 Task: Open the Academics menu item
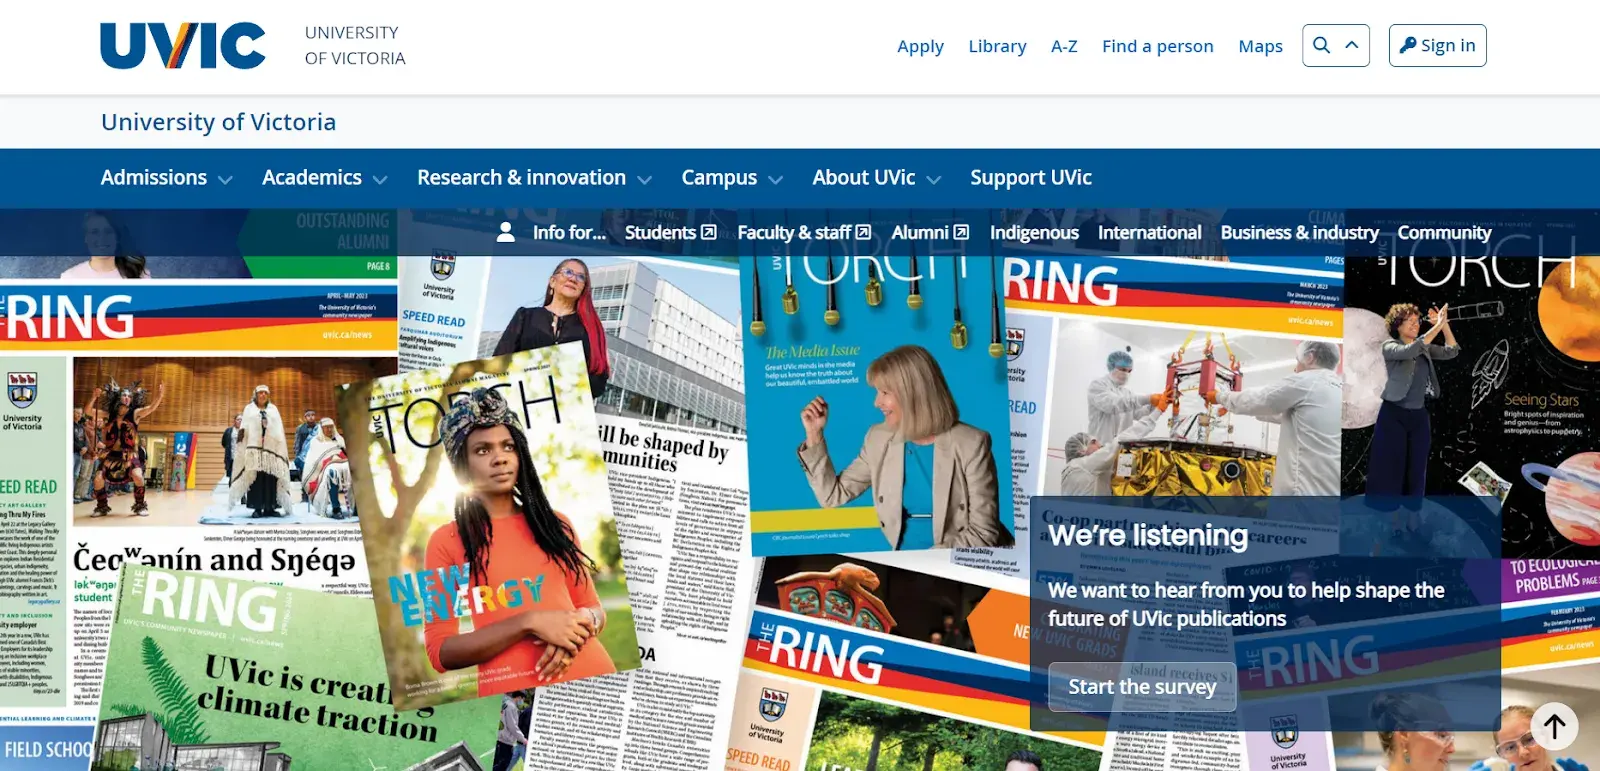312,178
